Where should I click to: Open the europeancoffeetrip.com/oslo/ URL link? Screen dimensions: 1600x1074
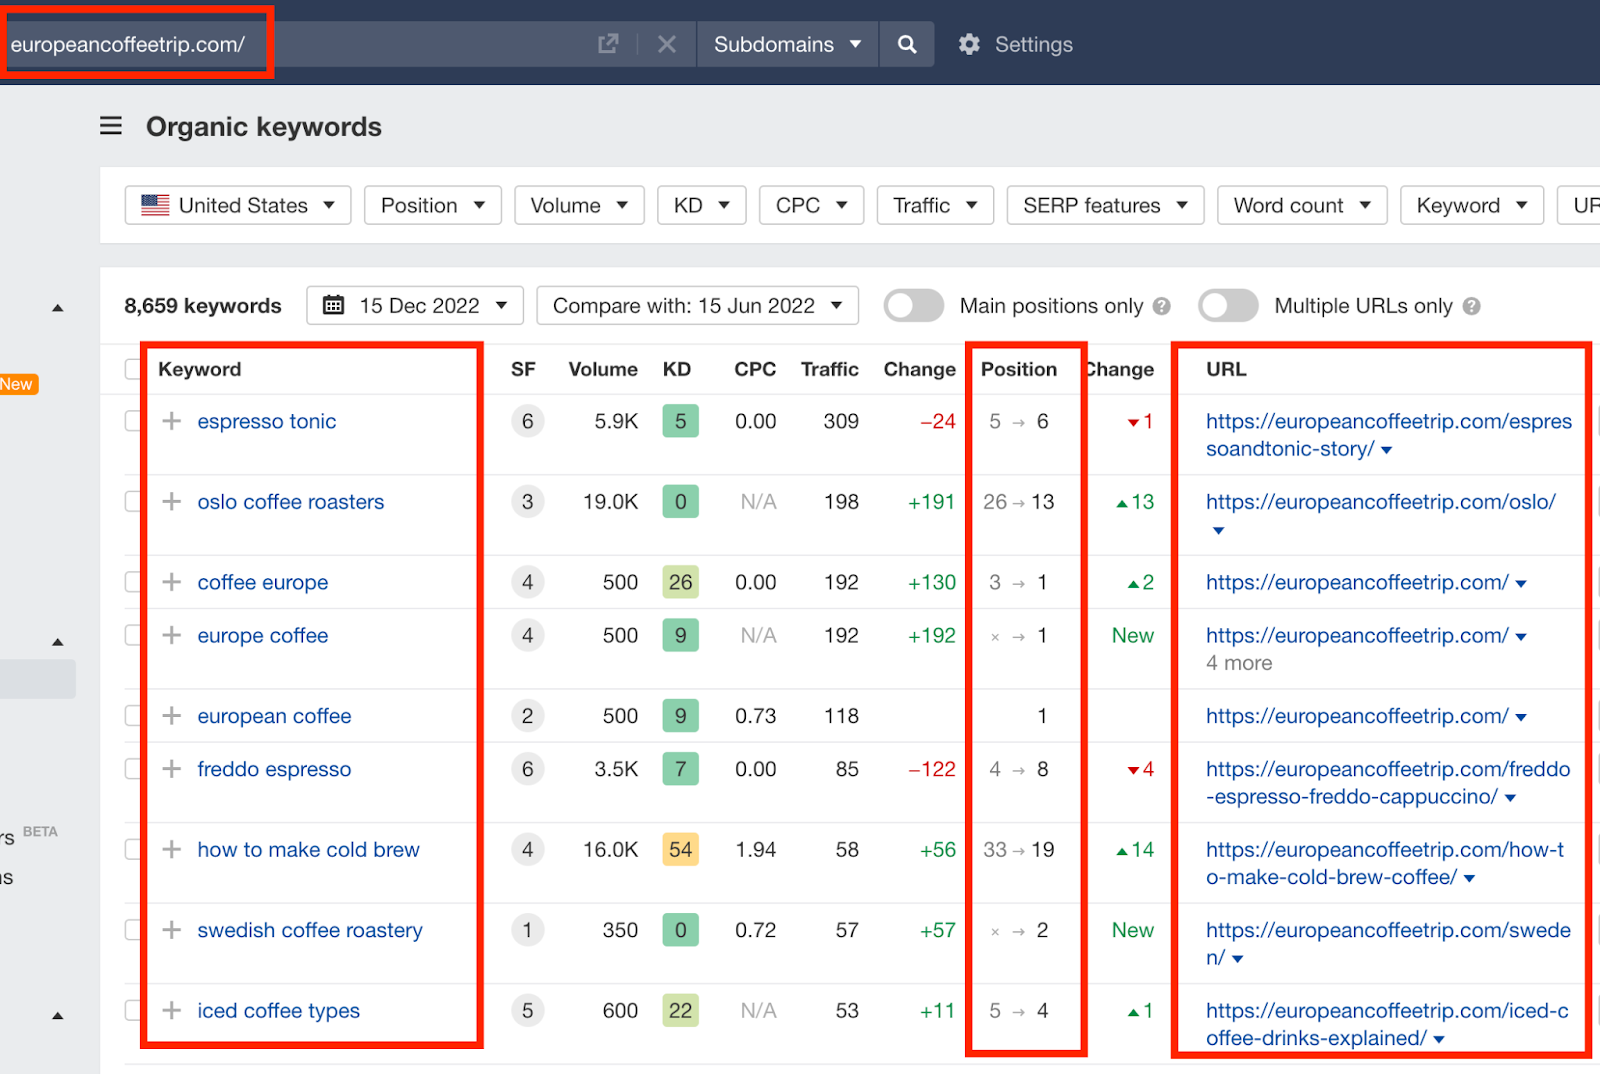1381,501
